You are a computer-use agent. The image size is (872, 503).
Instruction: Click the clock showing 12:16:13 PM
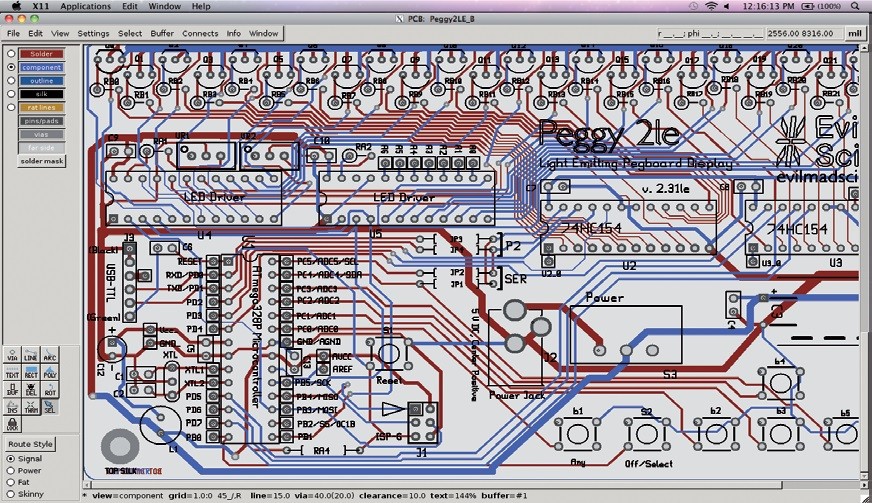point(768,6)
